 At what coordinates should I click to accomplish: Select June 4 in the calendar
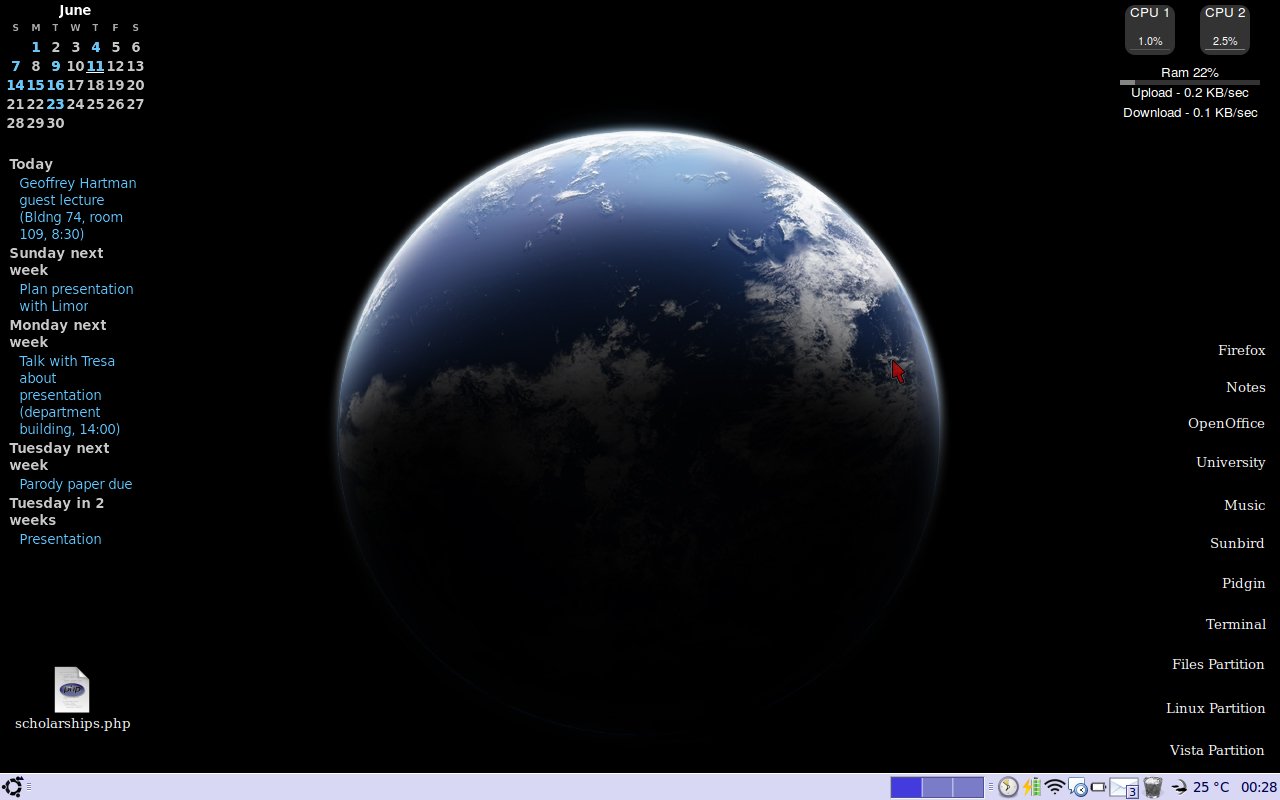pyautogui.click(x=96, y=47)
